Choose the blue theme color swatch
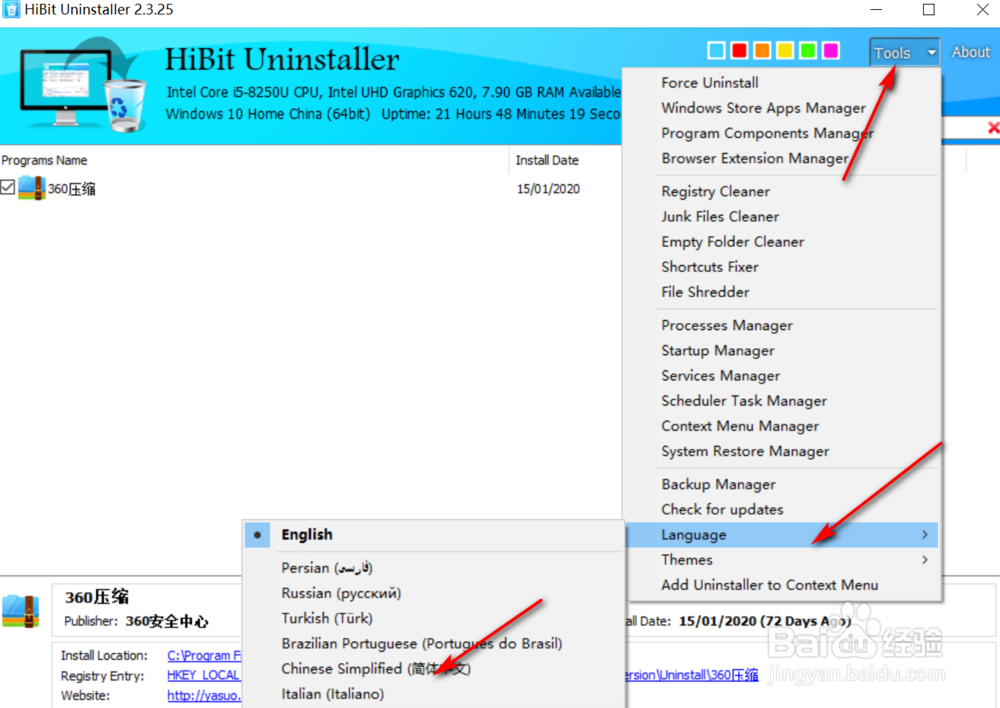Viewport: 1000px width, 708px height. (716, 50)
